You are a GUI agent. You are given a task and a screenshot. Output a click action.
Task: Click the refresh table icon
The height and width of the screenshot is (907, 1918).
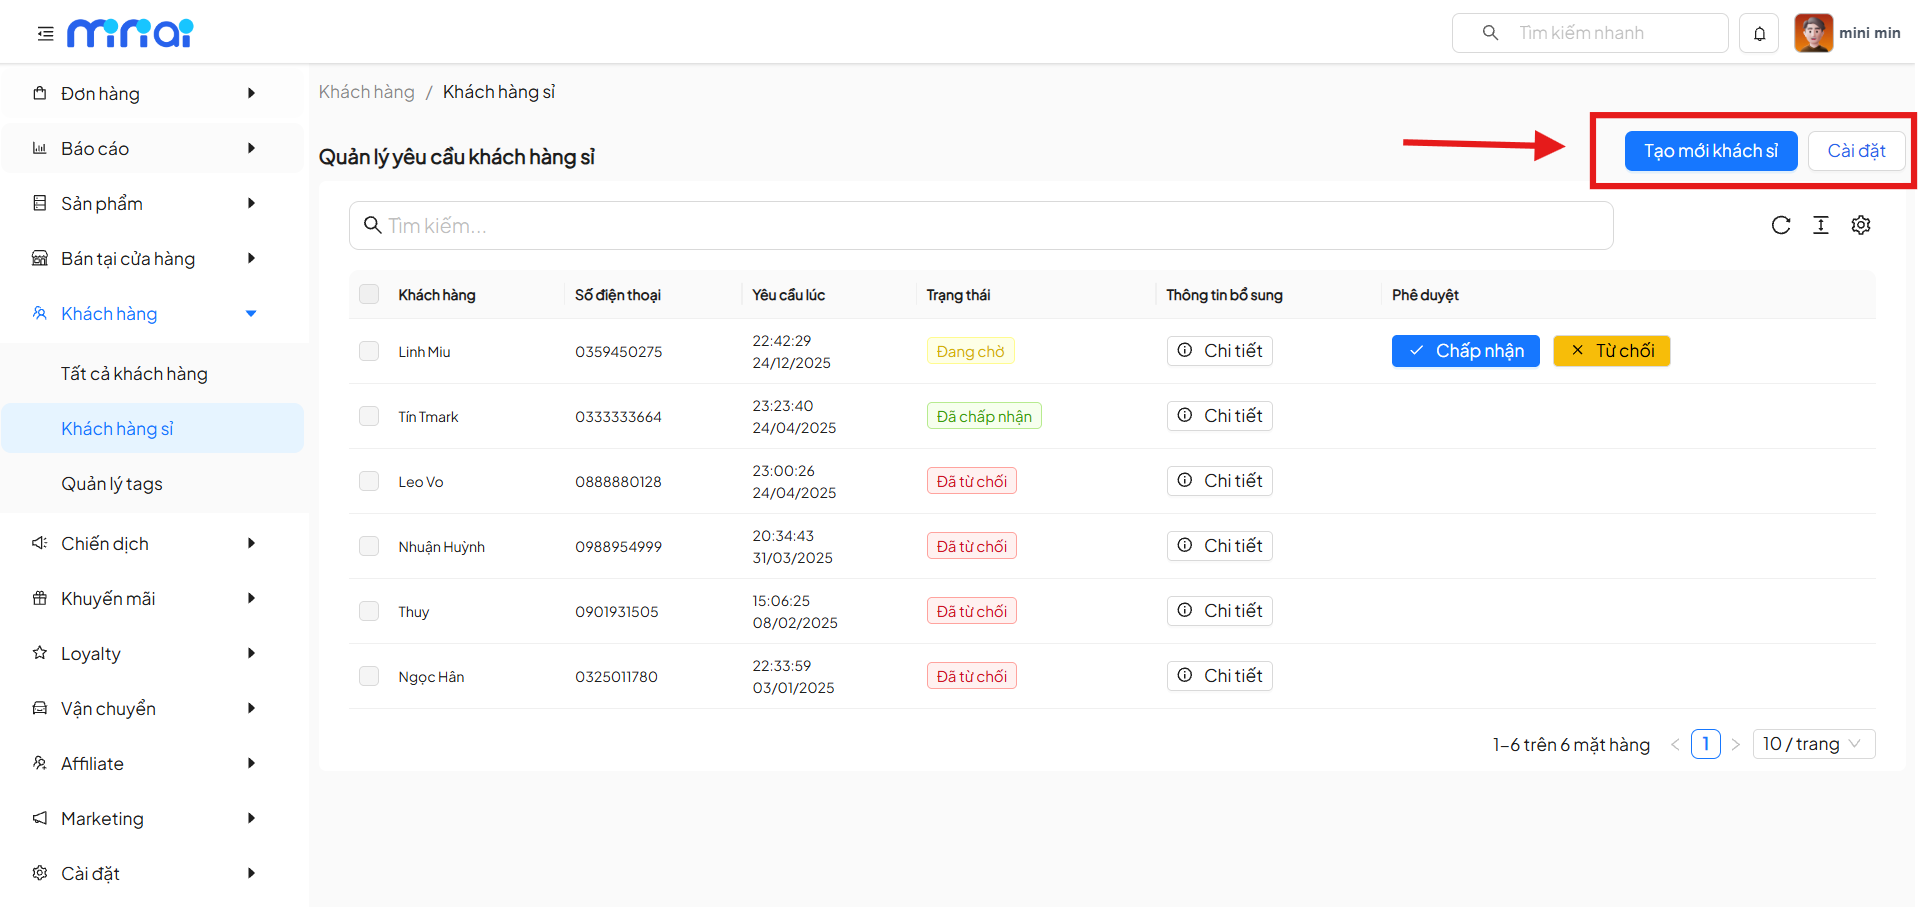1781,225
